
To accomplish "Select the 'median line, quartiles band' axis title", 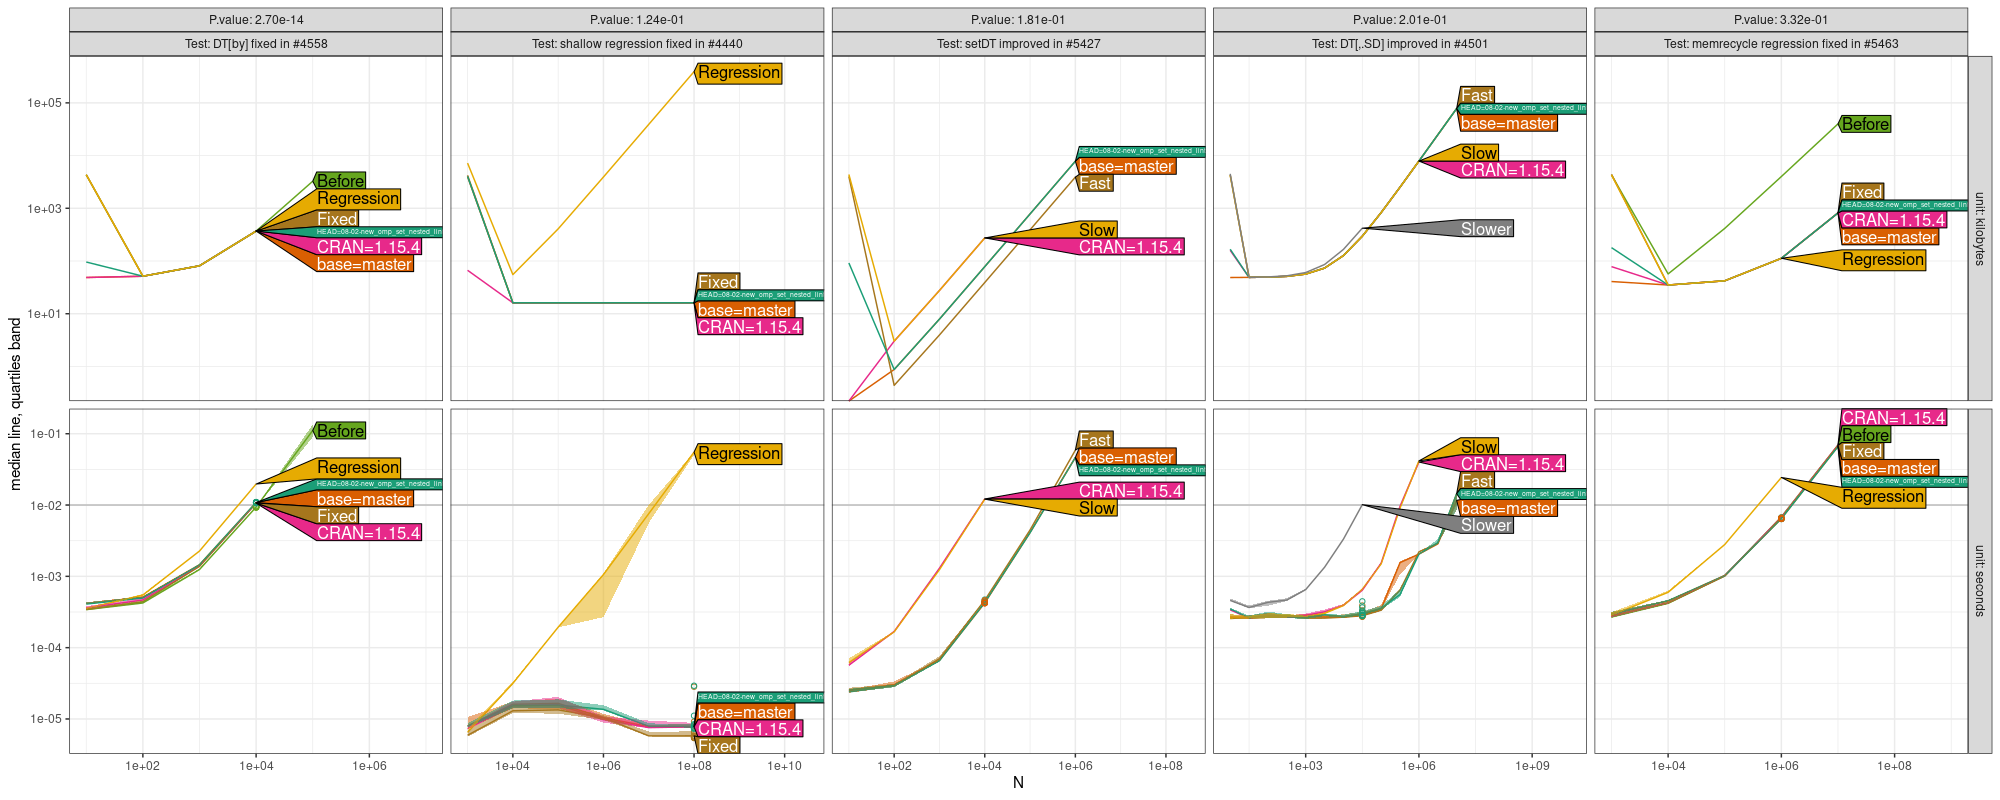I will (x=15, y=404).
